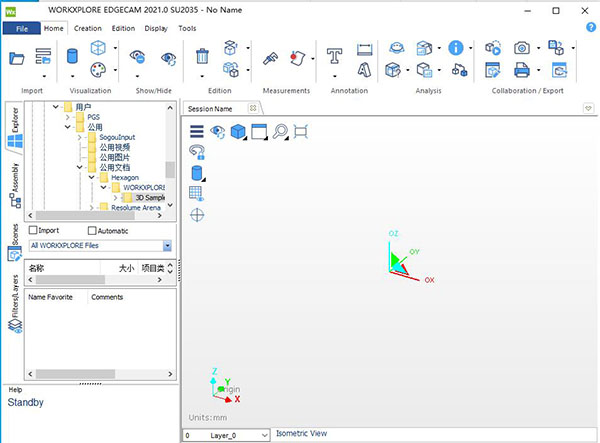Open the Import folder icon
Screen dimensions: 600x443
[17, 59]
